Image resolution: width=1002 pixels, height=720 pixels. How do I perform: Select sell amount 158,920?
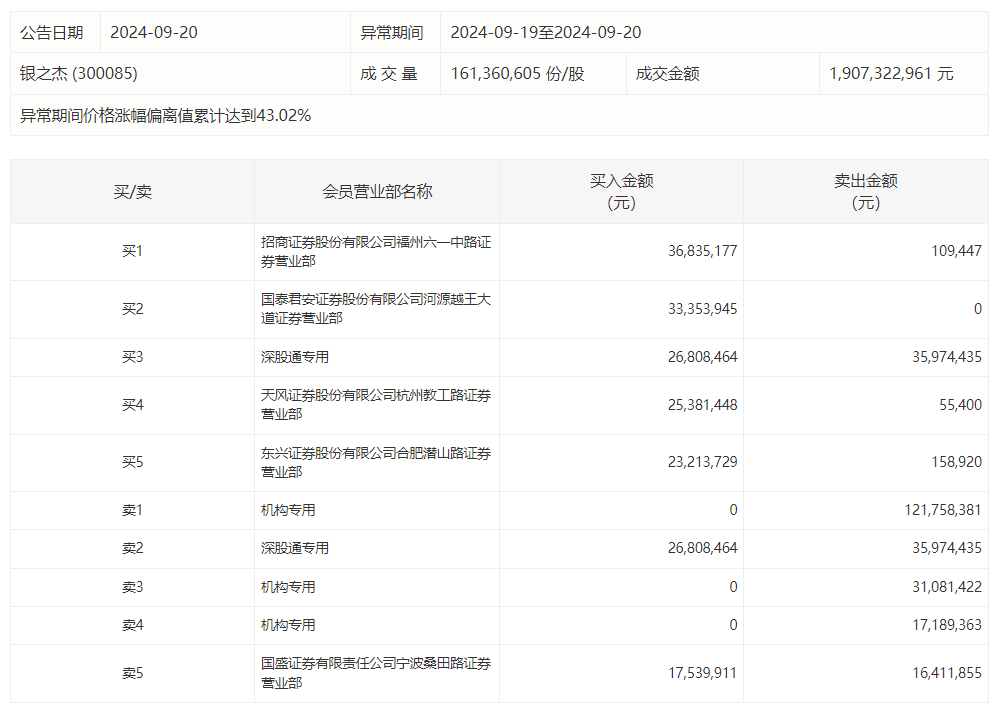pyautogui.click(x=956, y=462)
